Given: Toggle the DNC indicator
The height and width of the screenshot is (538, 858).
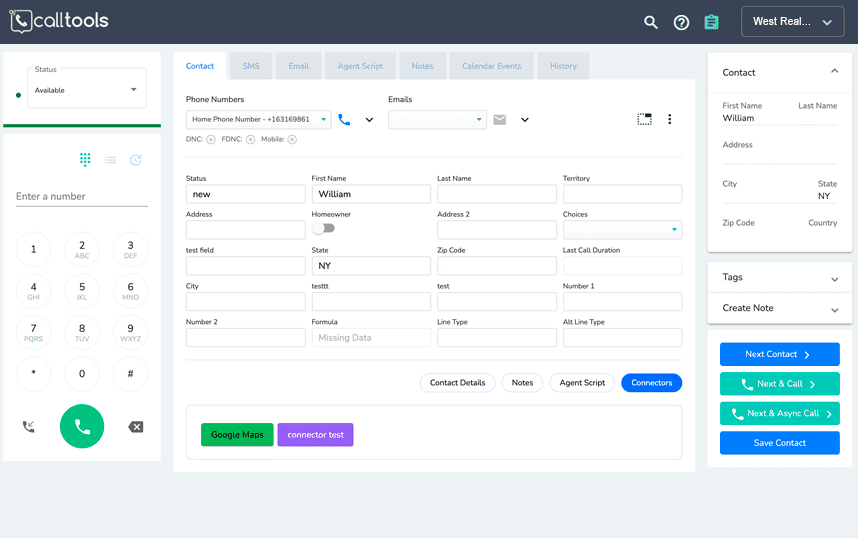Looking at the screenshot, I should click(x=211, y=140).
